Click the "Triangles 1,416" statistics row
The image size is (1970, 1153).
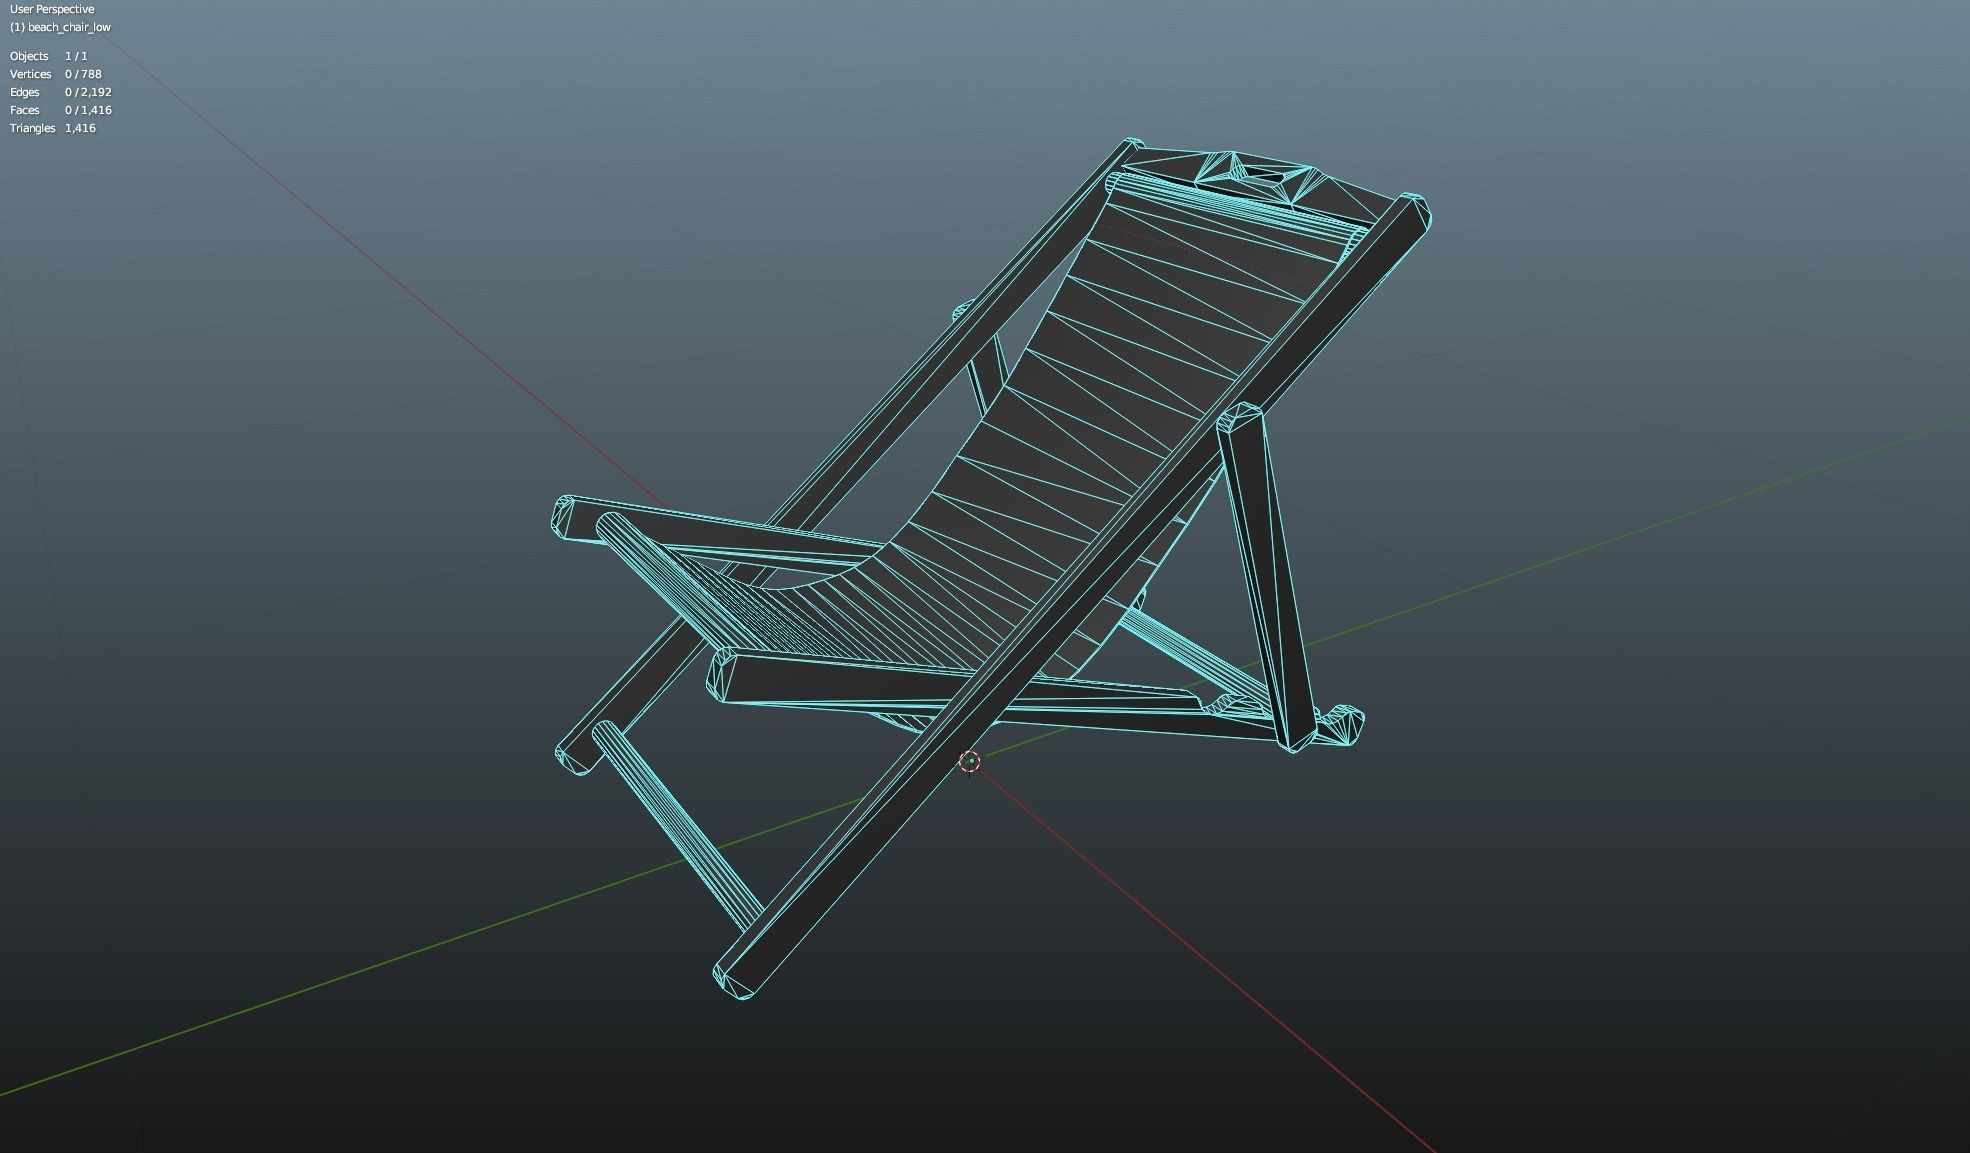(x=53, y=128)
